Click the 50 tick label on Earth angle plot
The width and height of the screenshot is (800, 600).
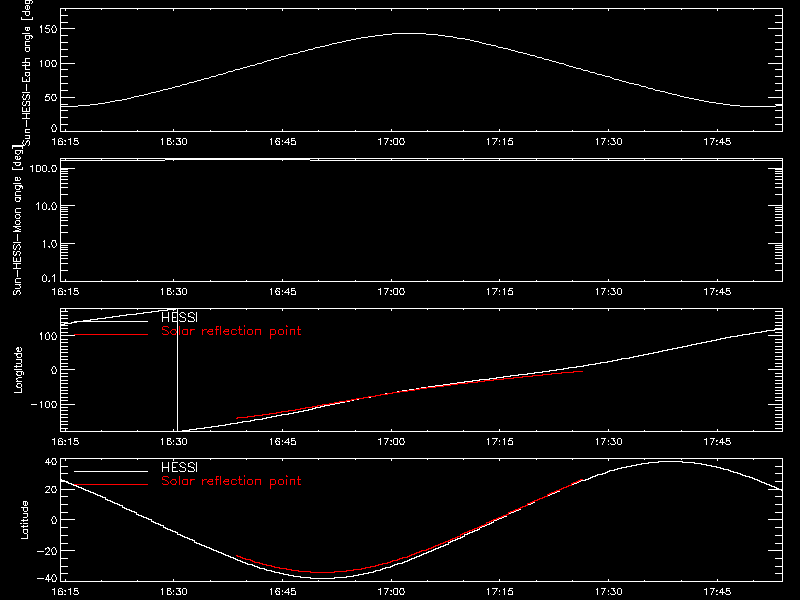[51, 97]
